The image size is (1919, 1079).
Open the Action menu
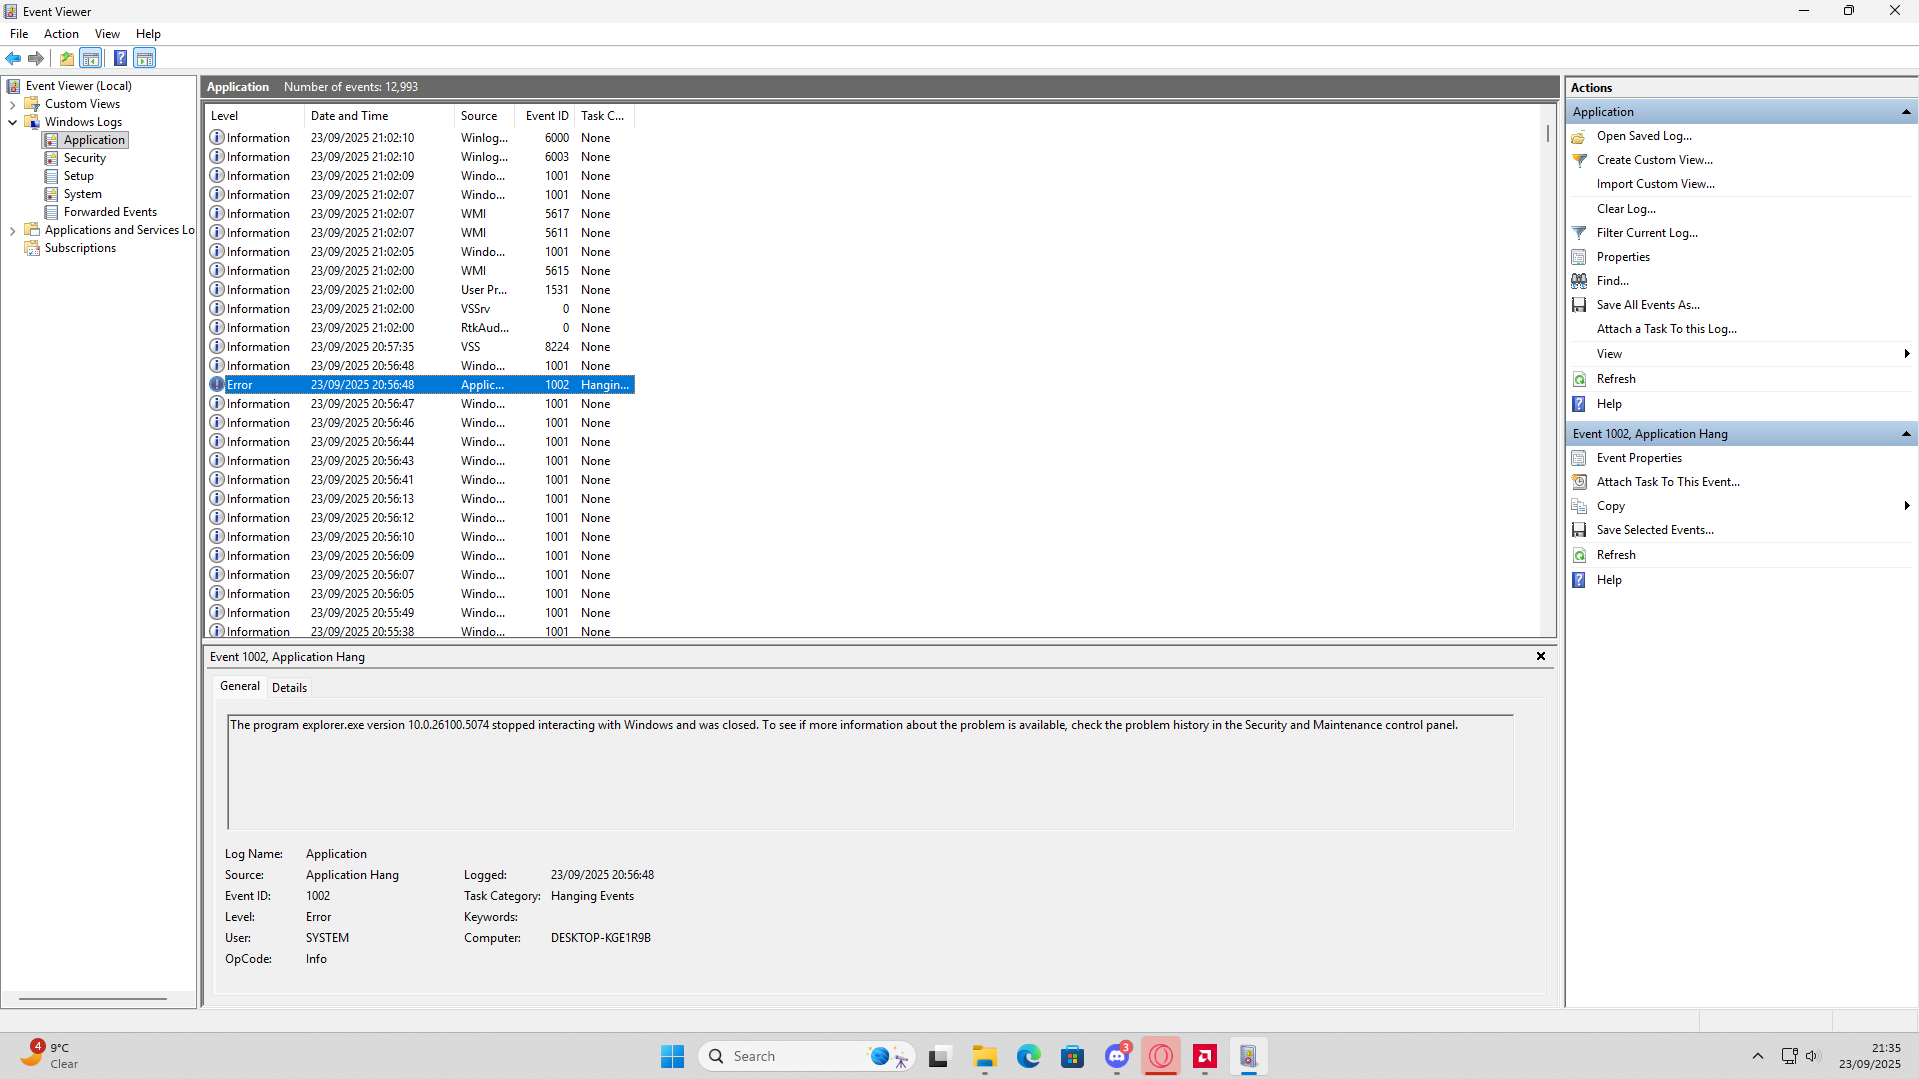[x=61, y=34]
